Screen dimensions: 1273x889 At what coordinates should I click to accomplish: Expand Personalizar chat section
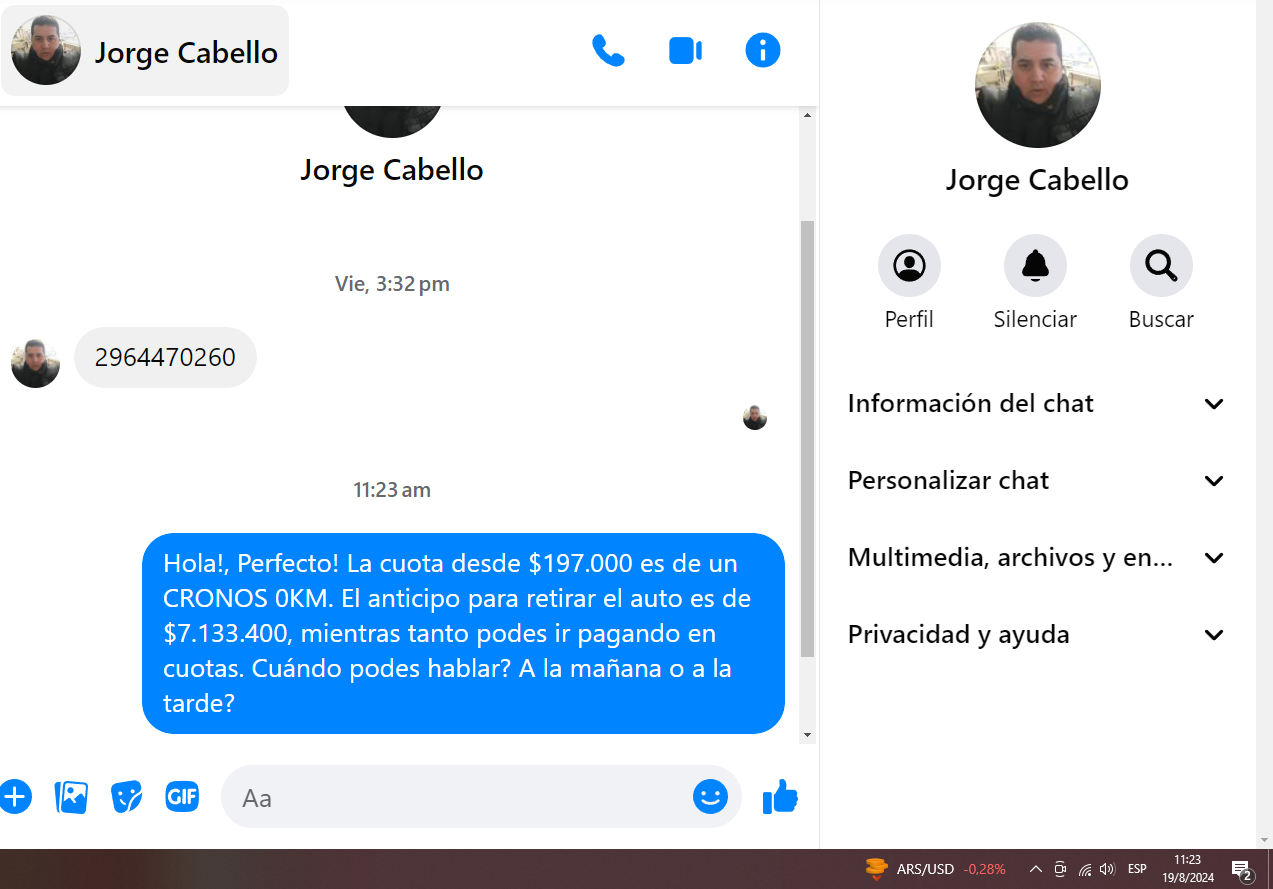click(x=1036, y=481)
